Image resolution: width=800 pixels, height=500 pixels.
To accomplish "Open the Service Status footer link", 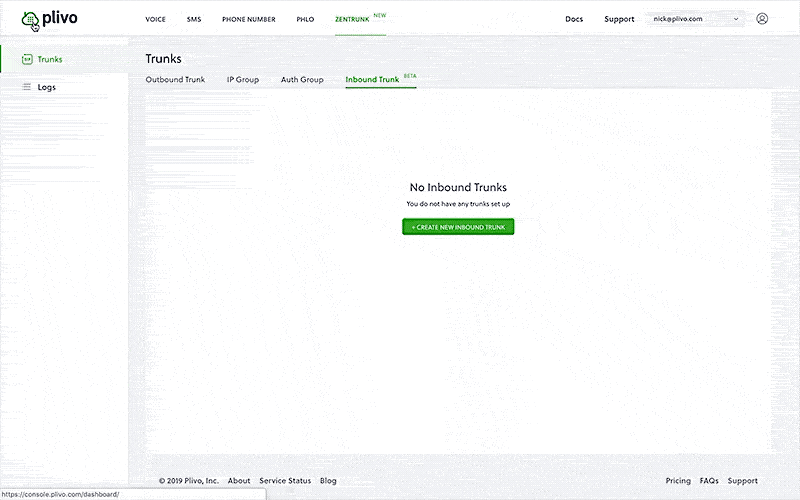I will coord(285,481).
